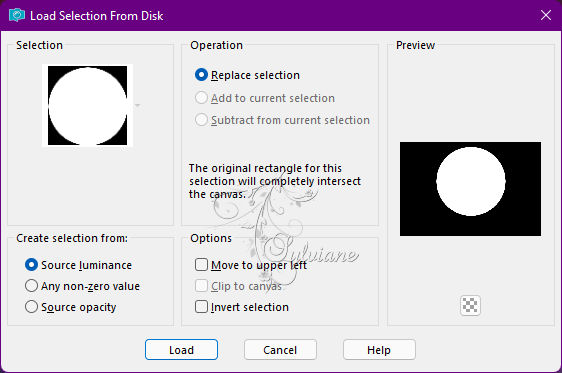Click the Cancel button
Viewport: 562px width, 373px height.
[x=280, y=350]
